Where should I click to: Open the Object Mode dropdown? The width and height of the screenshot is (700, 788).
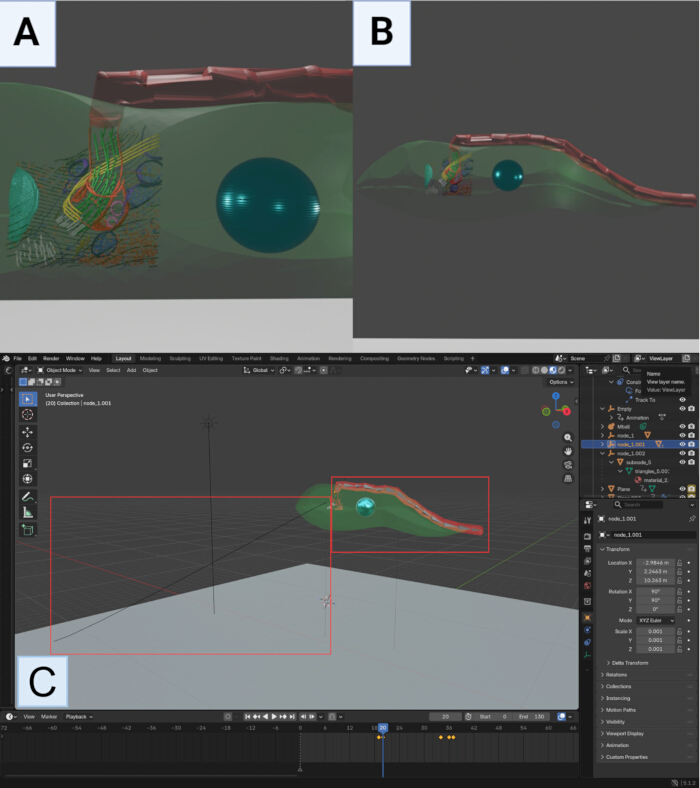(x=60, y=370)
